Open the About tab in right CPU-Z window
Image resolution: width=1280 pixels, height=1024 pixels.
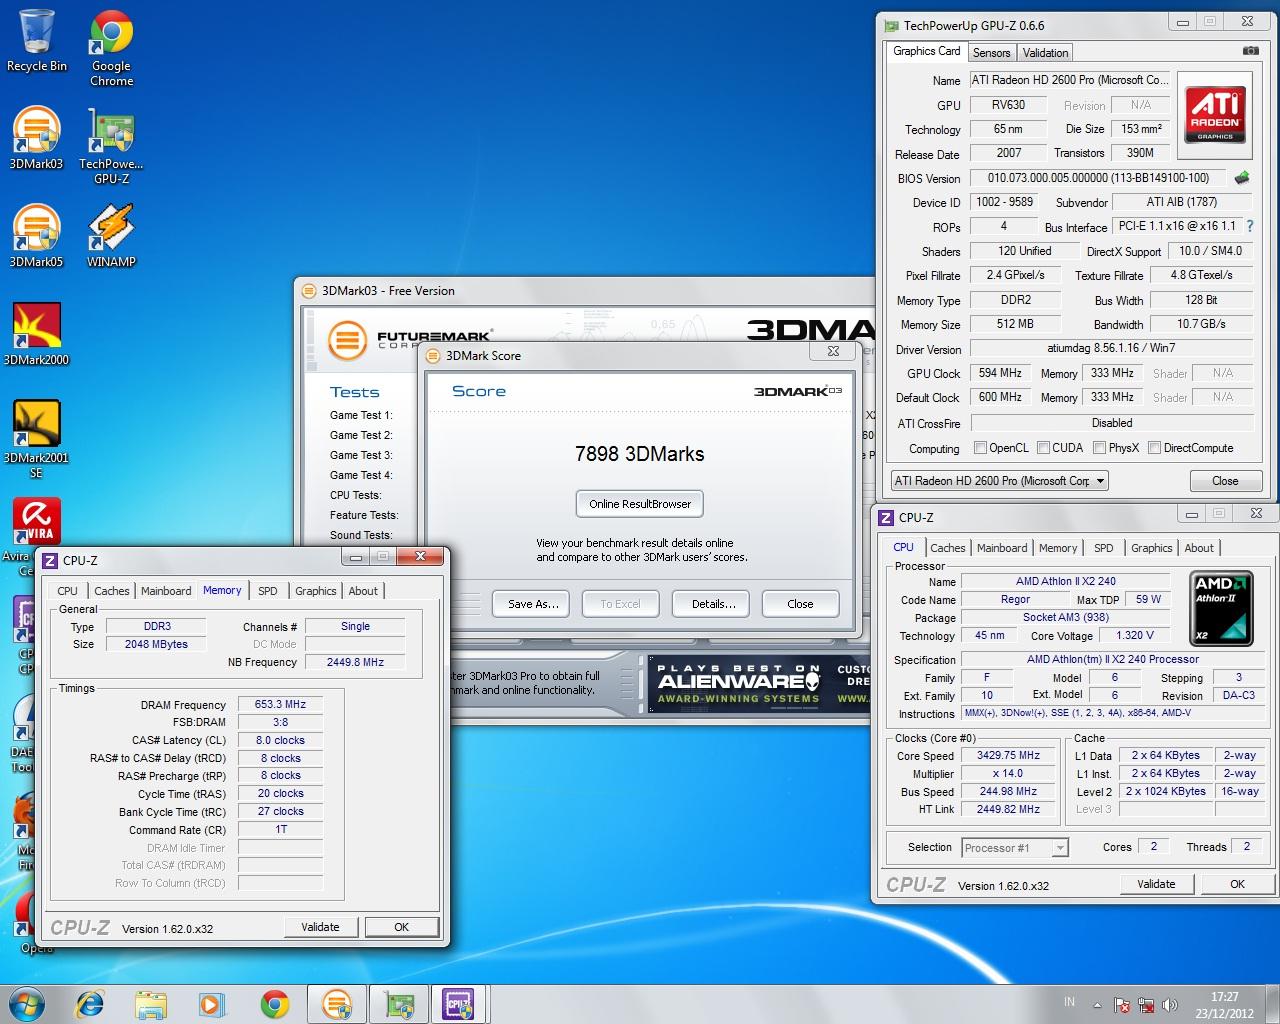[1199, 548]
